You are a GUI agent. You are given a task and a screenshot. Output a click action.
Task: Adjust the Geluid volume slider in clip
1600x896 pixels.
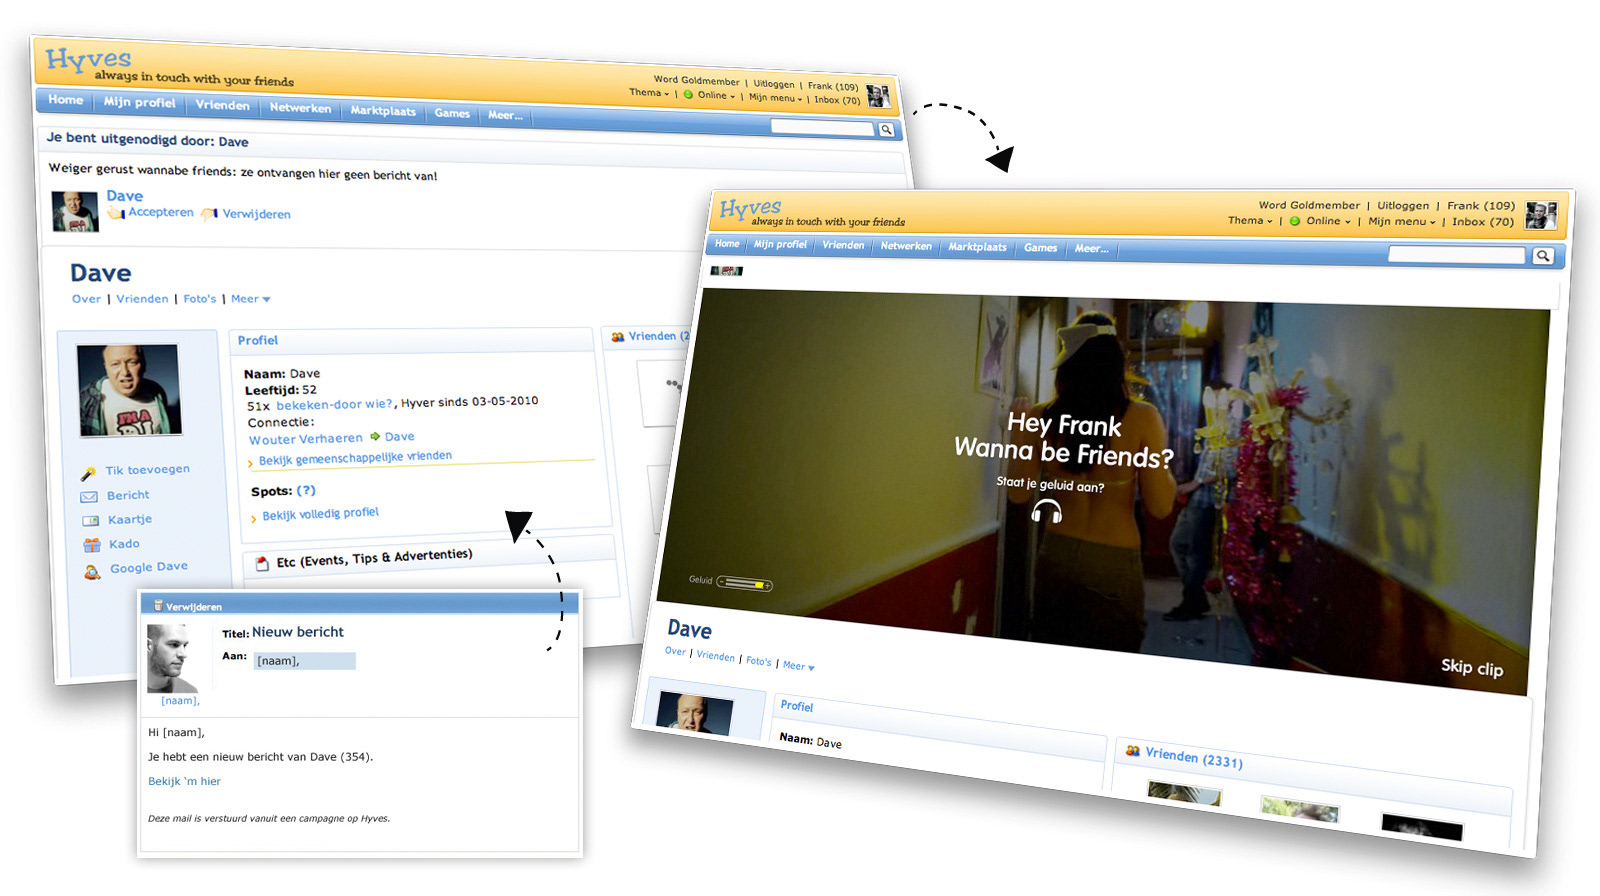click(x=745, y=583)
